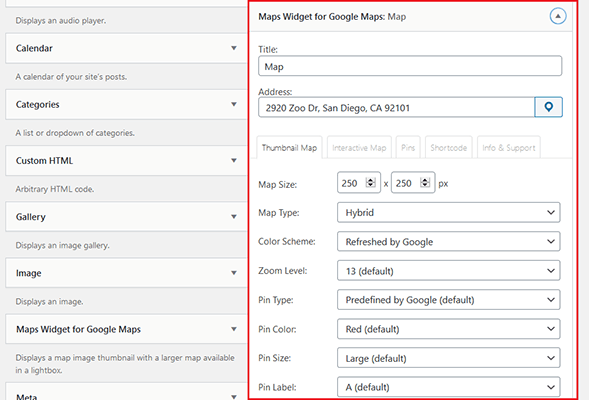Click the 'Map Size:' label
Image resolution: width=589 pixels, height=400 pixels.
[x=278, y=184]
